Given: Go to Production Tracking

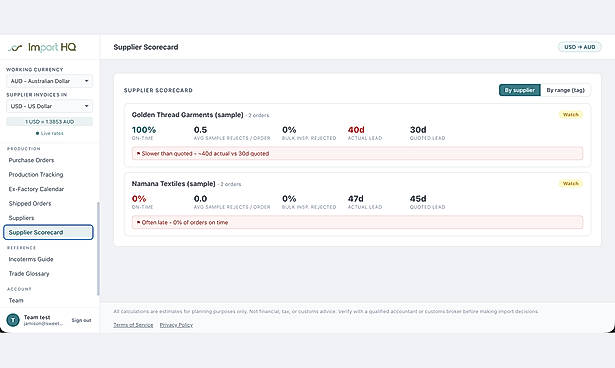Looking at the screenshot, I should point(36,175).
